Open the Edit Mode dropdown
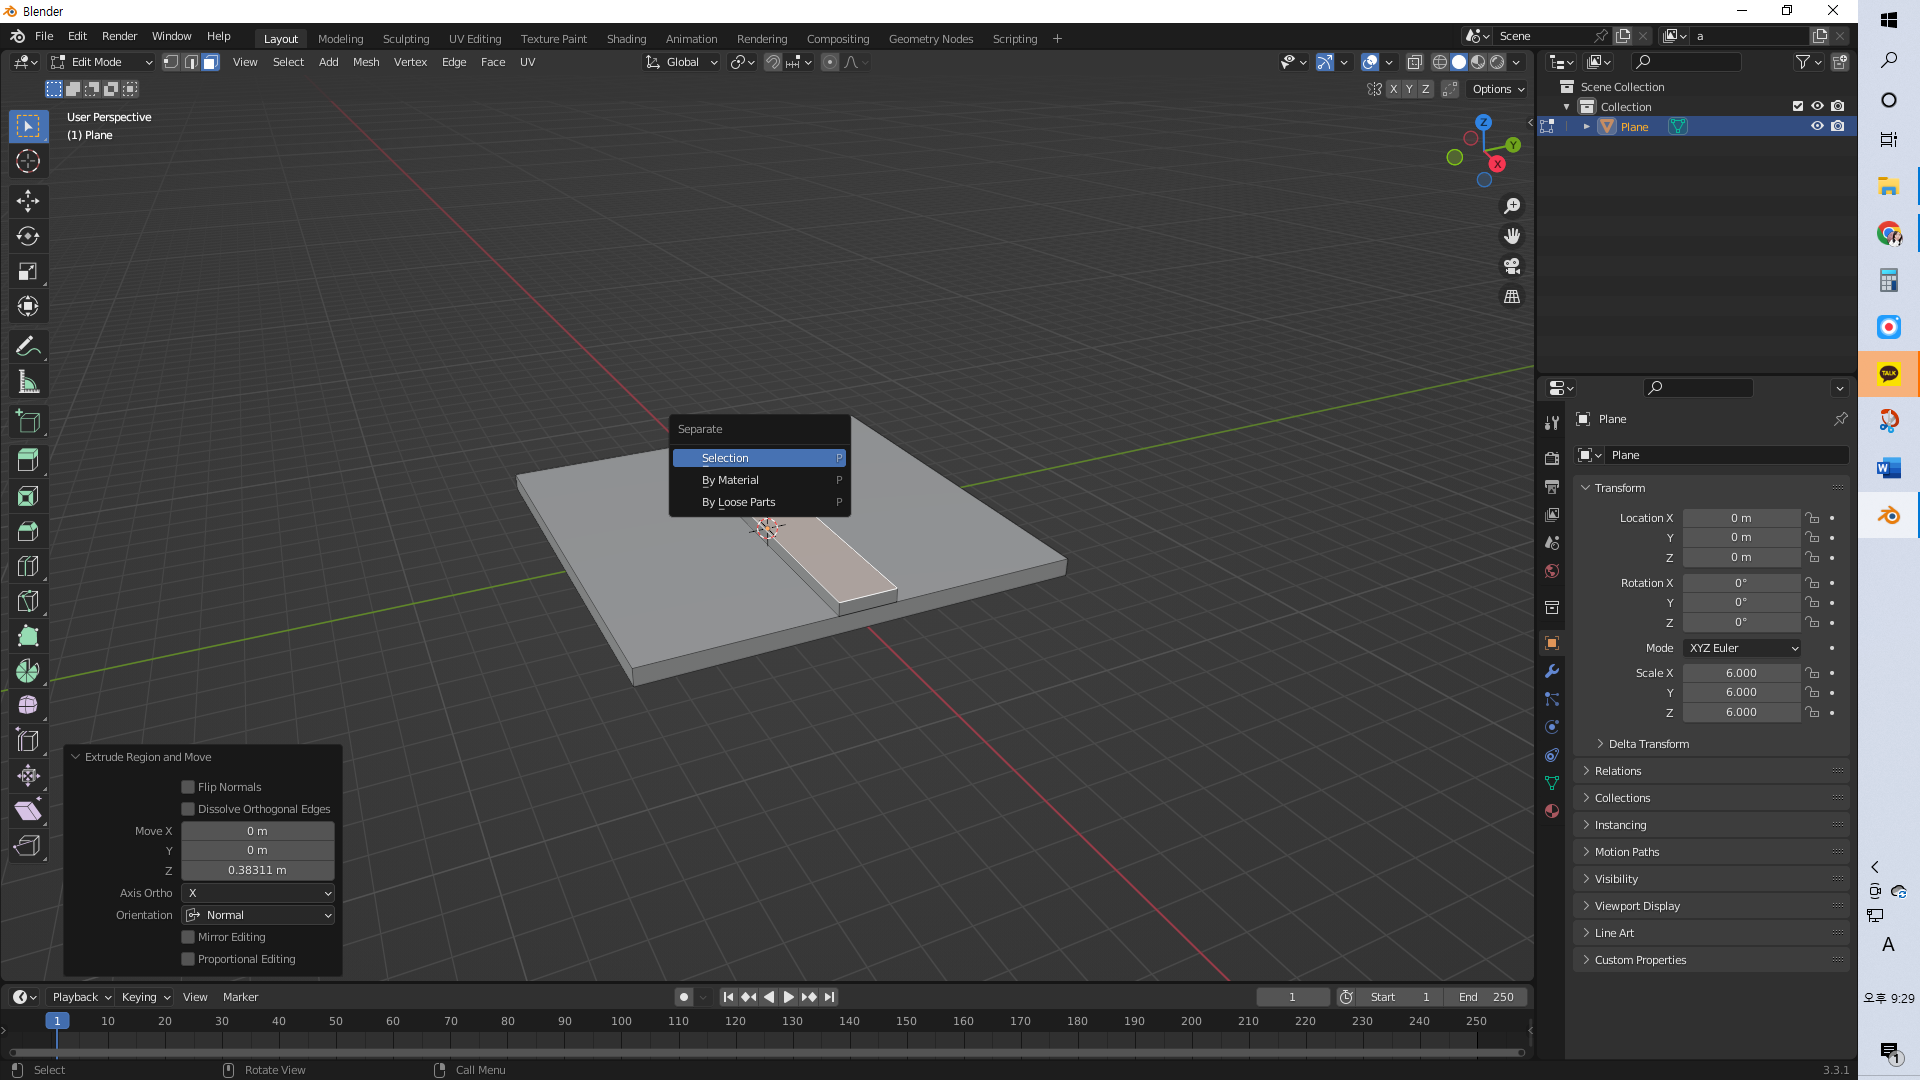This screenshot has height=1080, width=1920. [x=102, y=62]
